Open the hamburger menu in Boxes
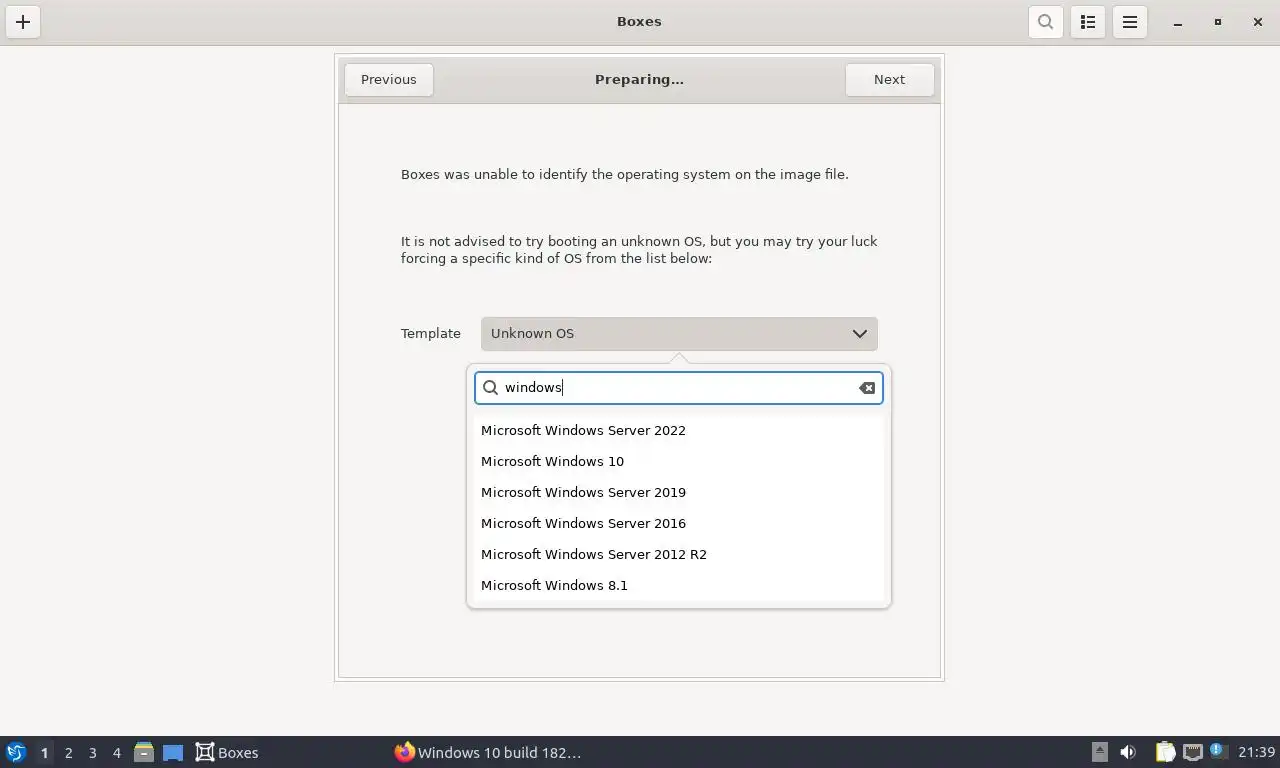This screenshot has height=768, width=1280. [1130, 22]
